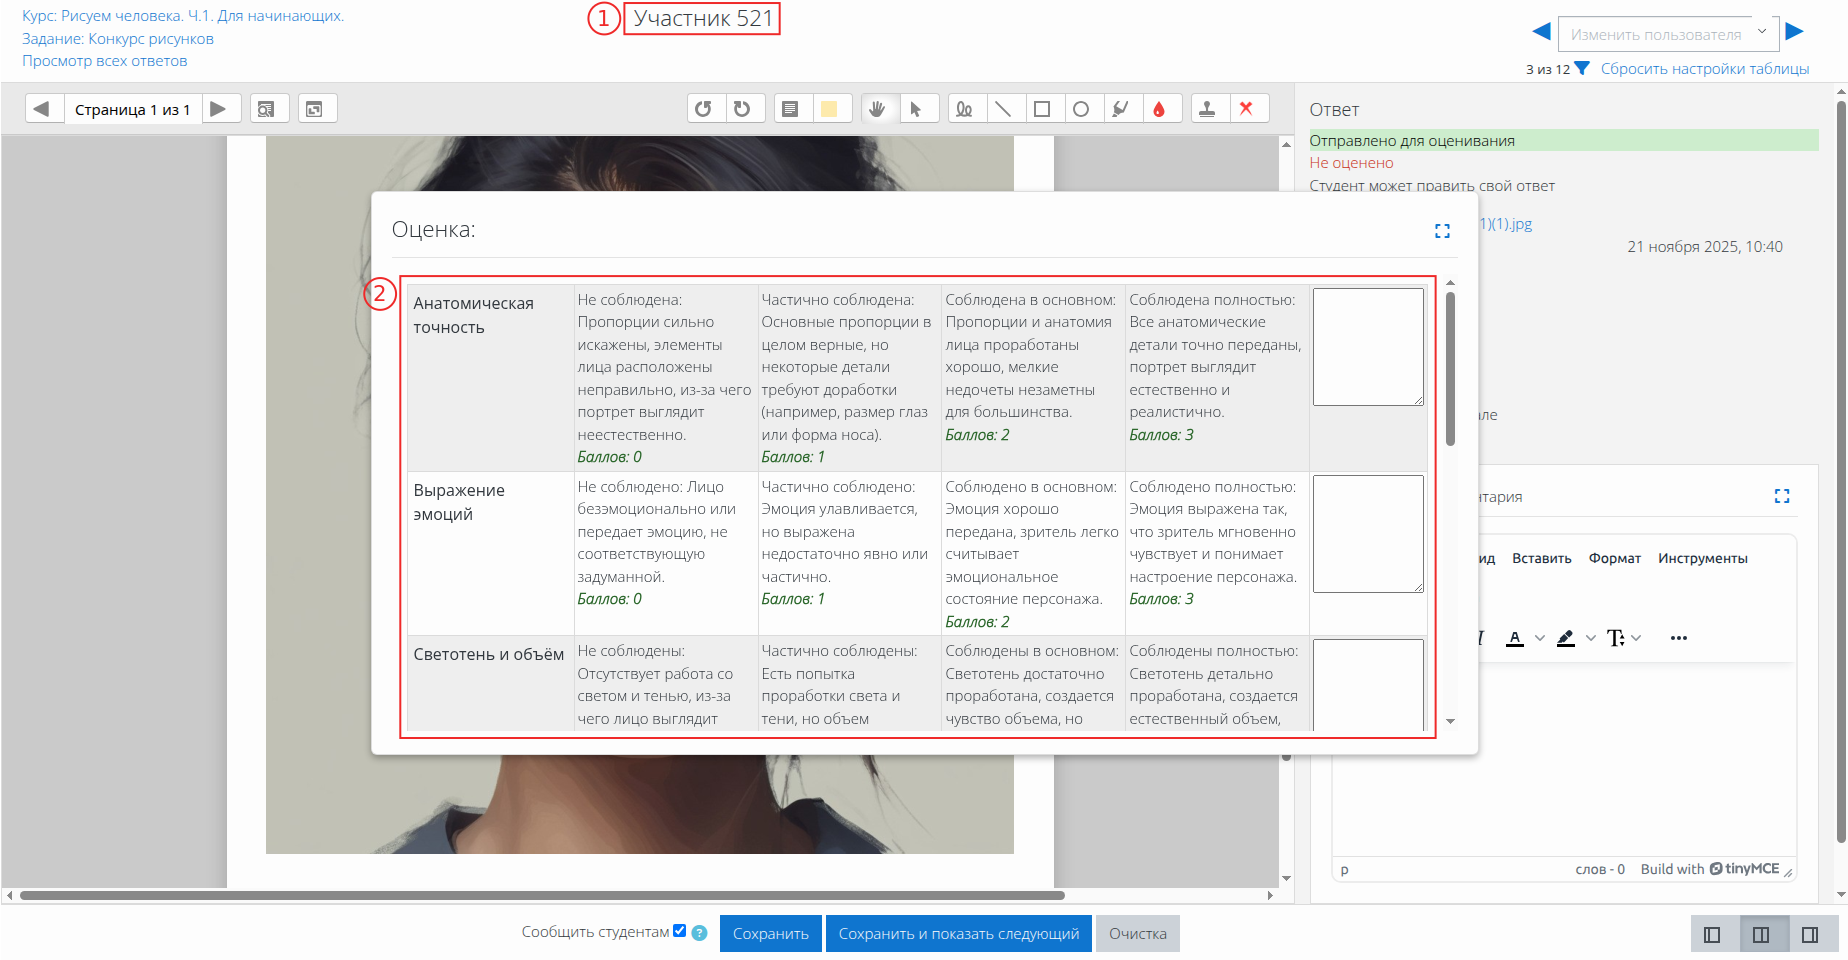Select the freehand pen annotation tool

[x=964, y=109]
